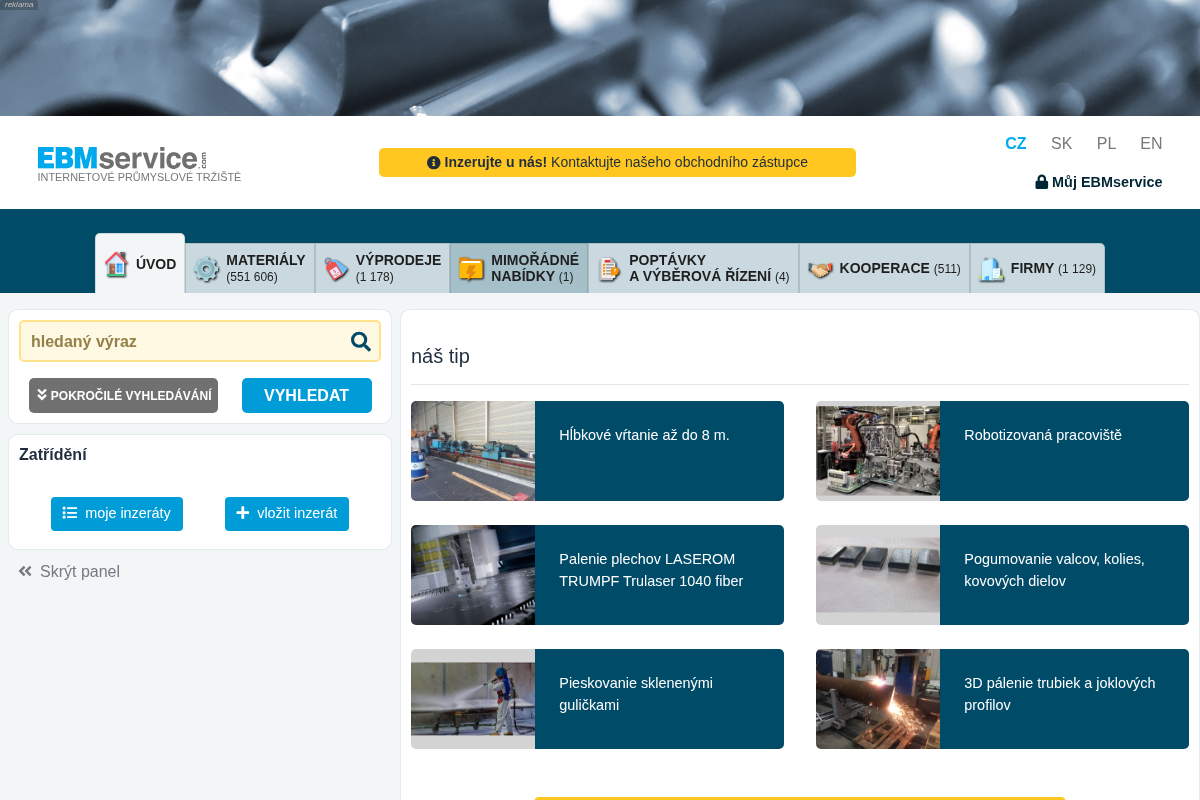Click the EBMservice logo

point(139,164)
